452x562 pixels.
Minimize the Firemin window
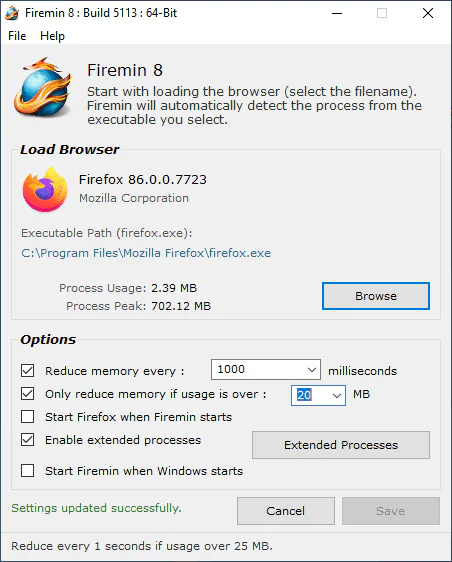point(337,13)
